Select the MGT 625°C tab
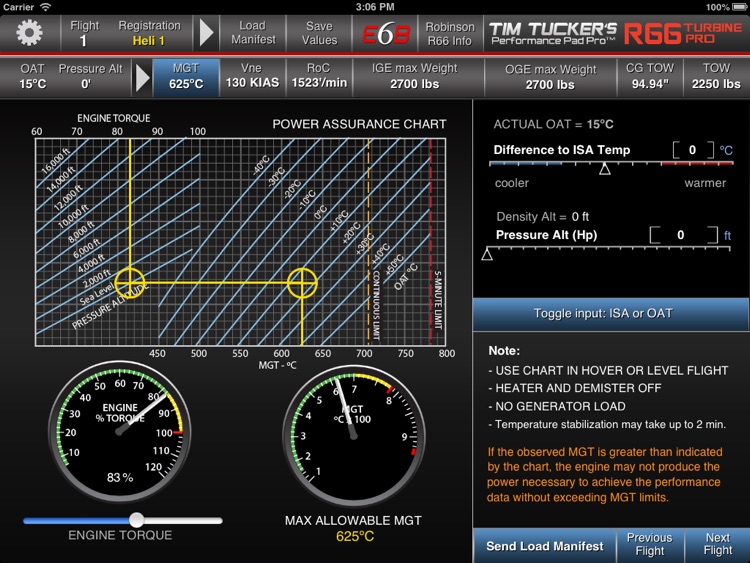This screenshot has height=563, width=750. point(186,77)
